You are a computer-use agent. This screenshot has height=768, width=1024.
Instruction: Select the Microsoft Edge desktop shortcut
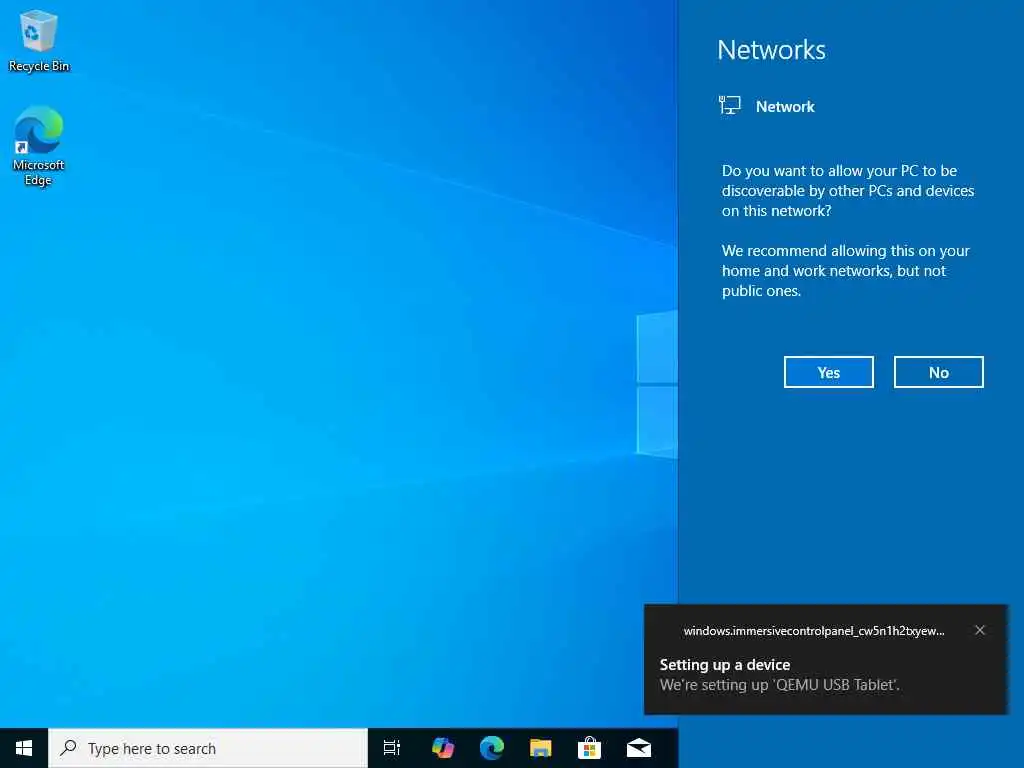(x=39, y=146)
